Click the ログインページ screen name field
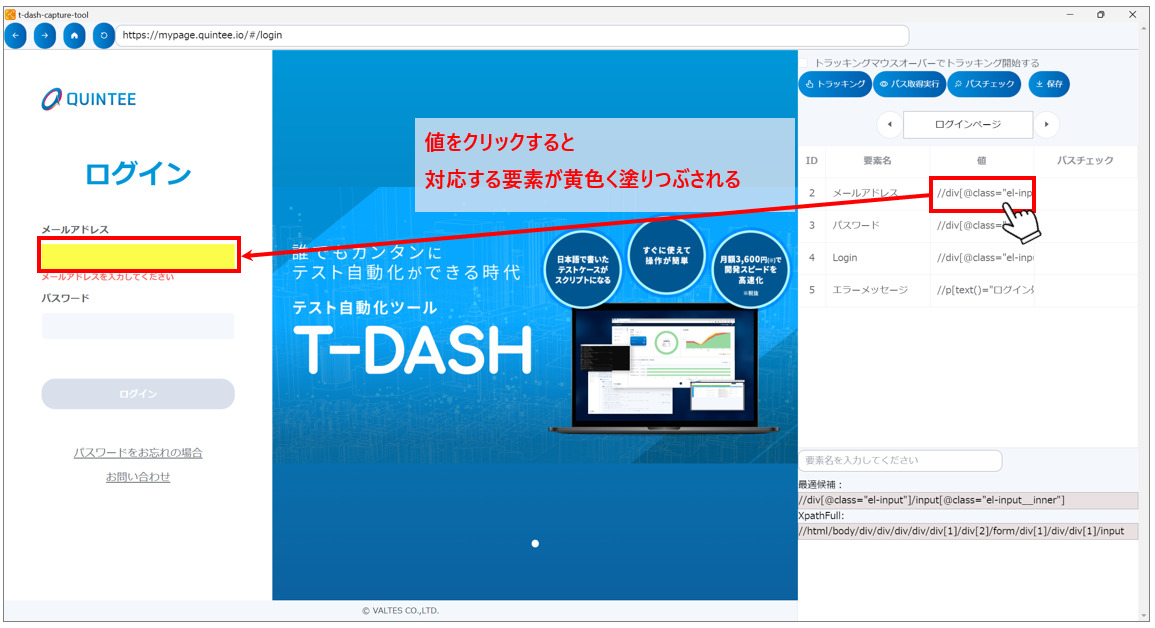The width and height of the screenshot is (1155, 628). click(967, 125)
